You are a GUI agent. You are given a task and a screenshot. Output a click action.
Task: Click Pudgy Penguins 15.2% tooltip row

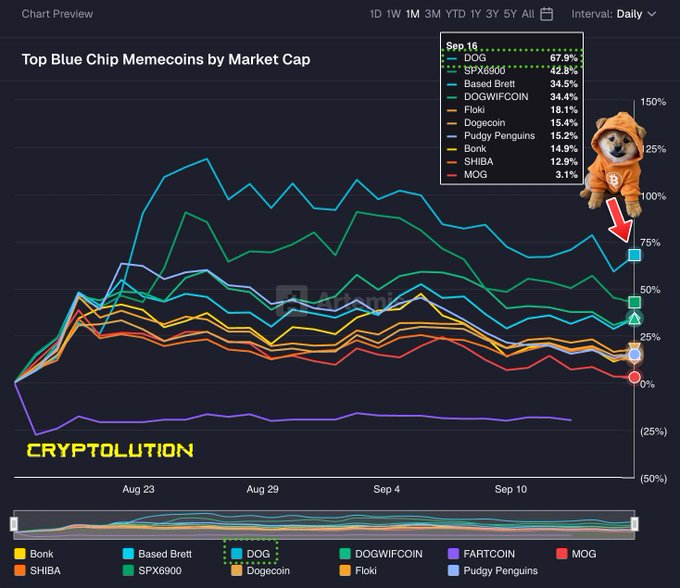pos(512,136)
